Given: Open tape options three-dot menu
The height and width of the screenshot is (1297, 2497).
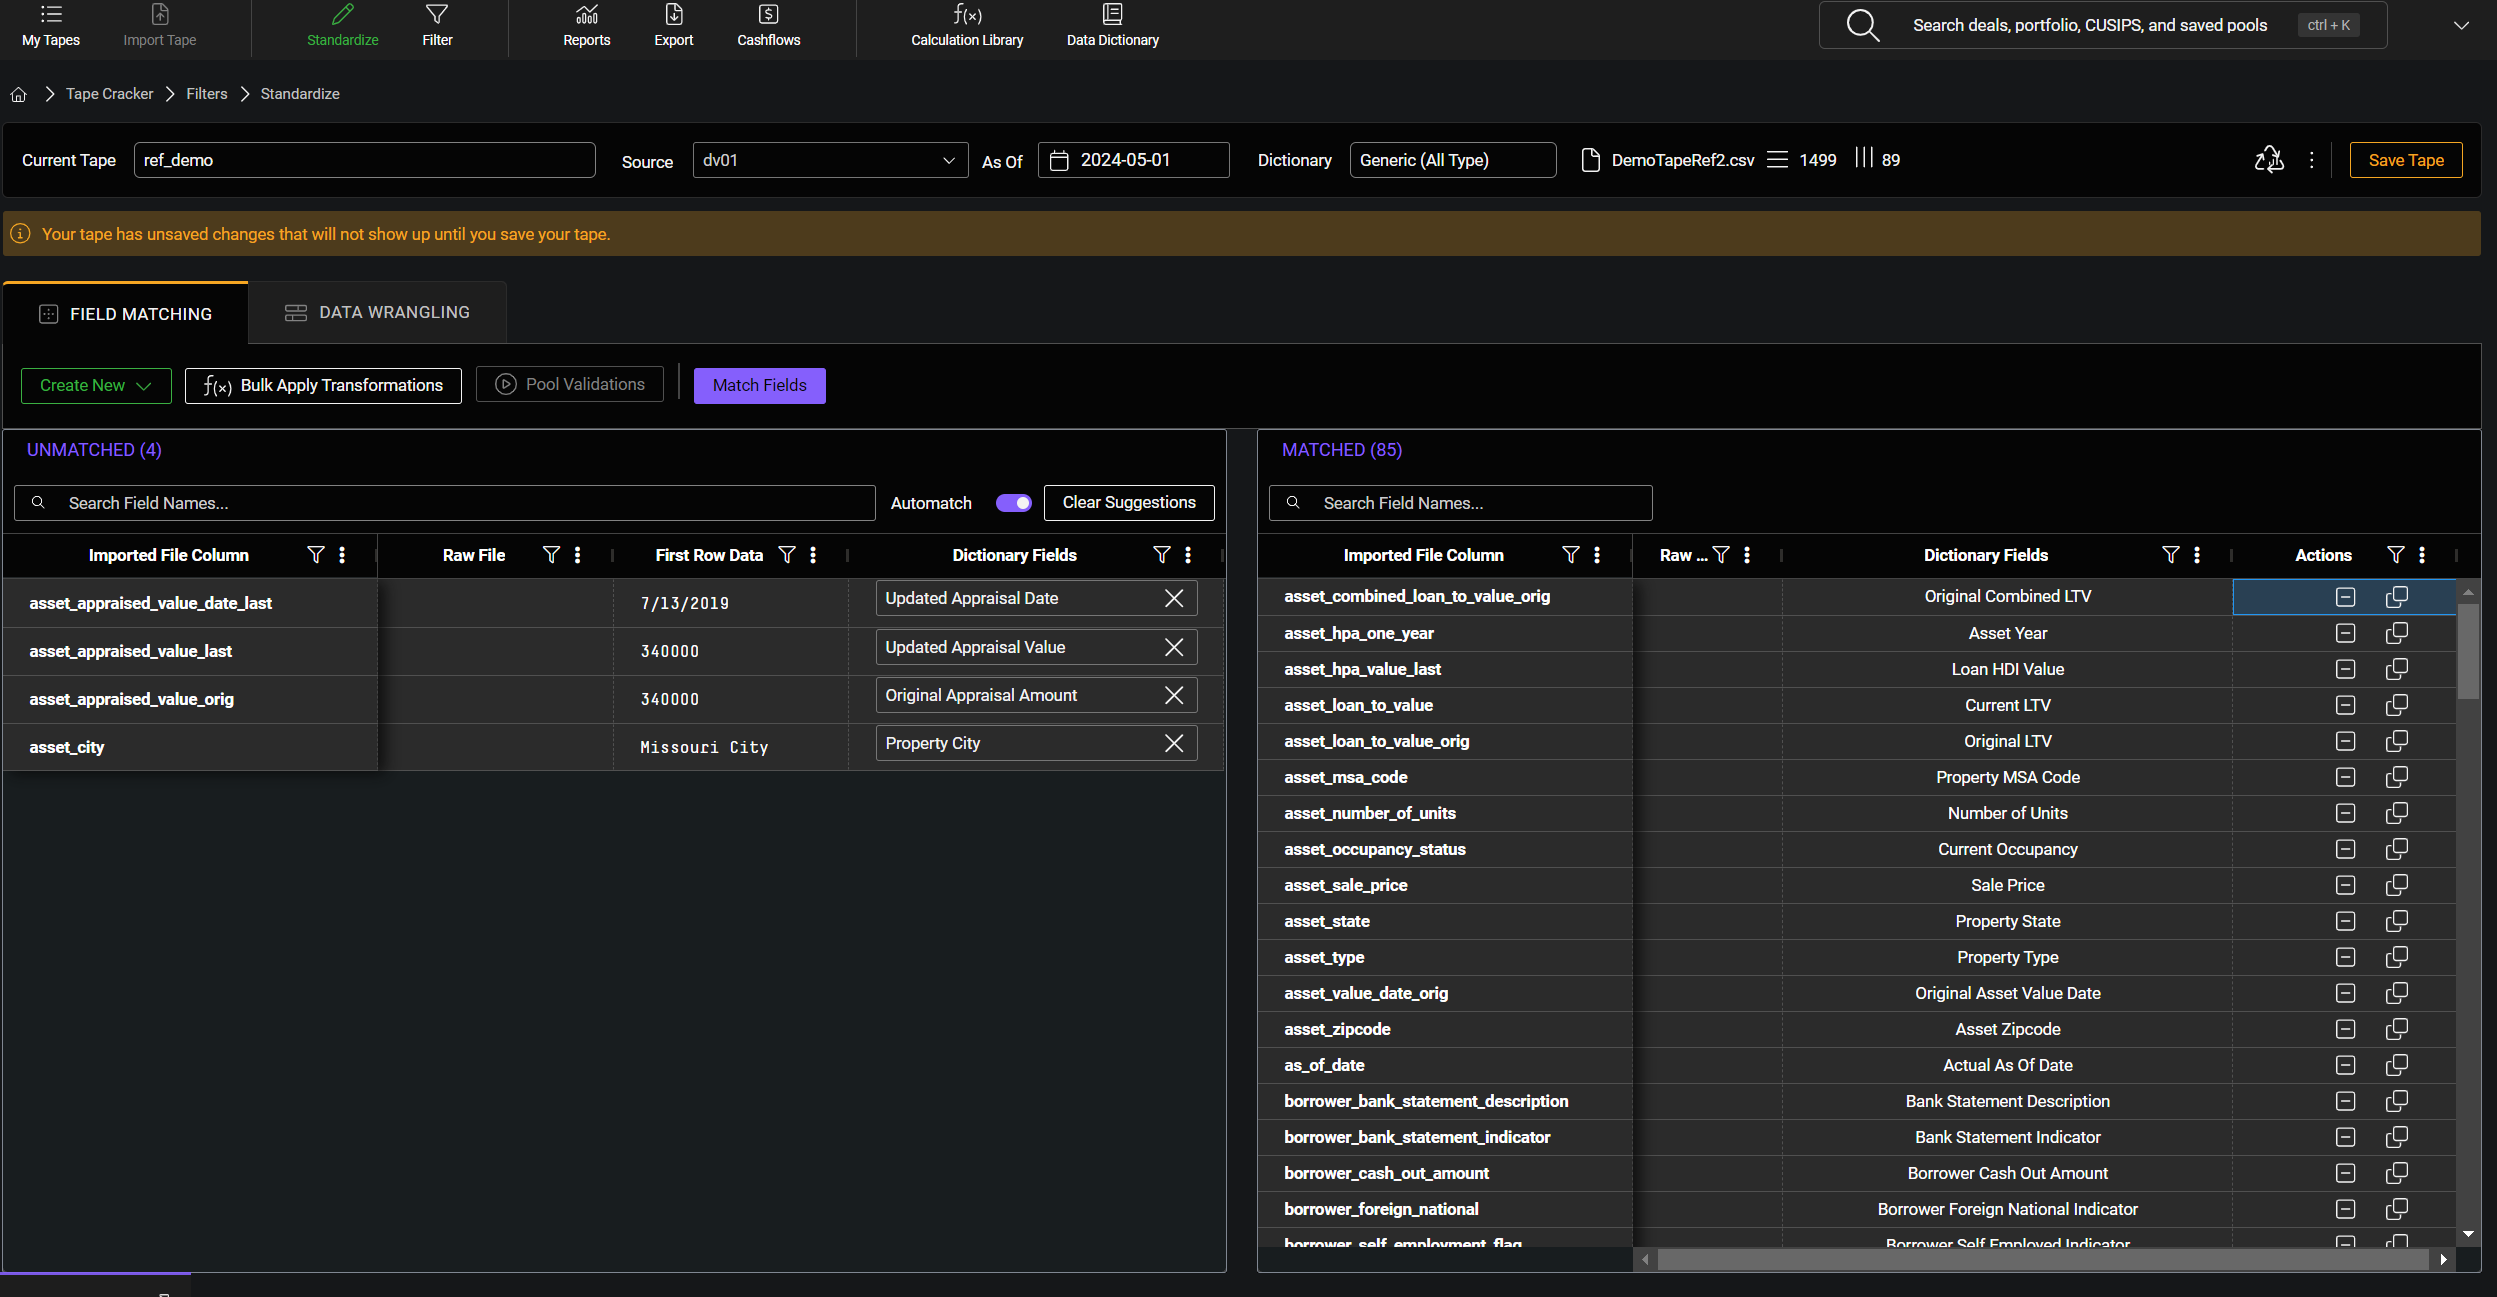Looking at the screenshot, I should (2311, 160).
